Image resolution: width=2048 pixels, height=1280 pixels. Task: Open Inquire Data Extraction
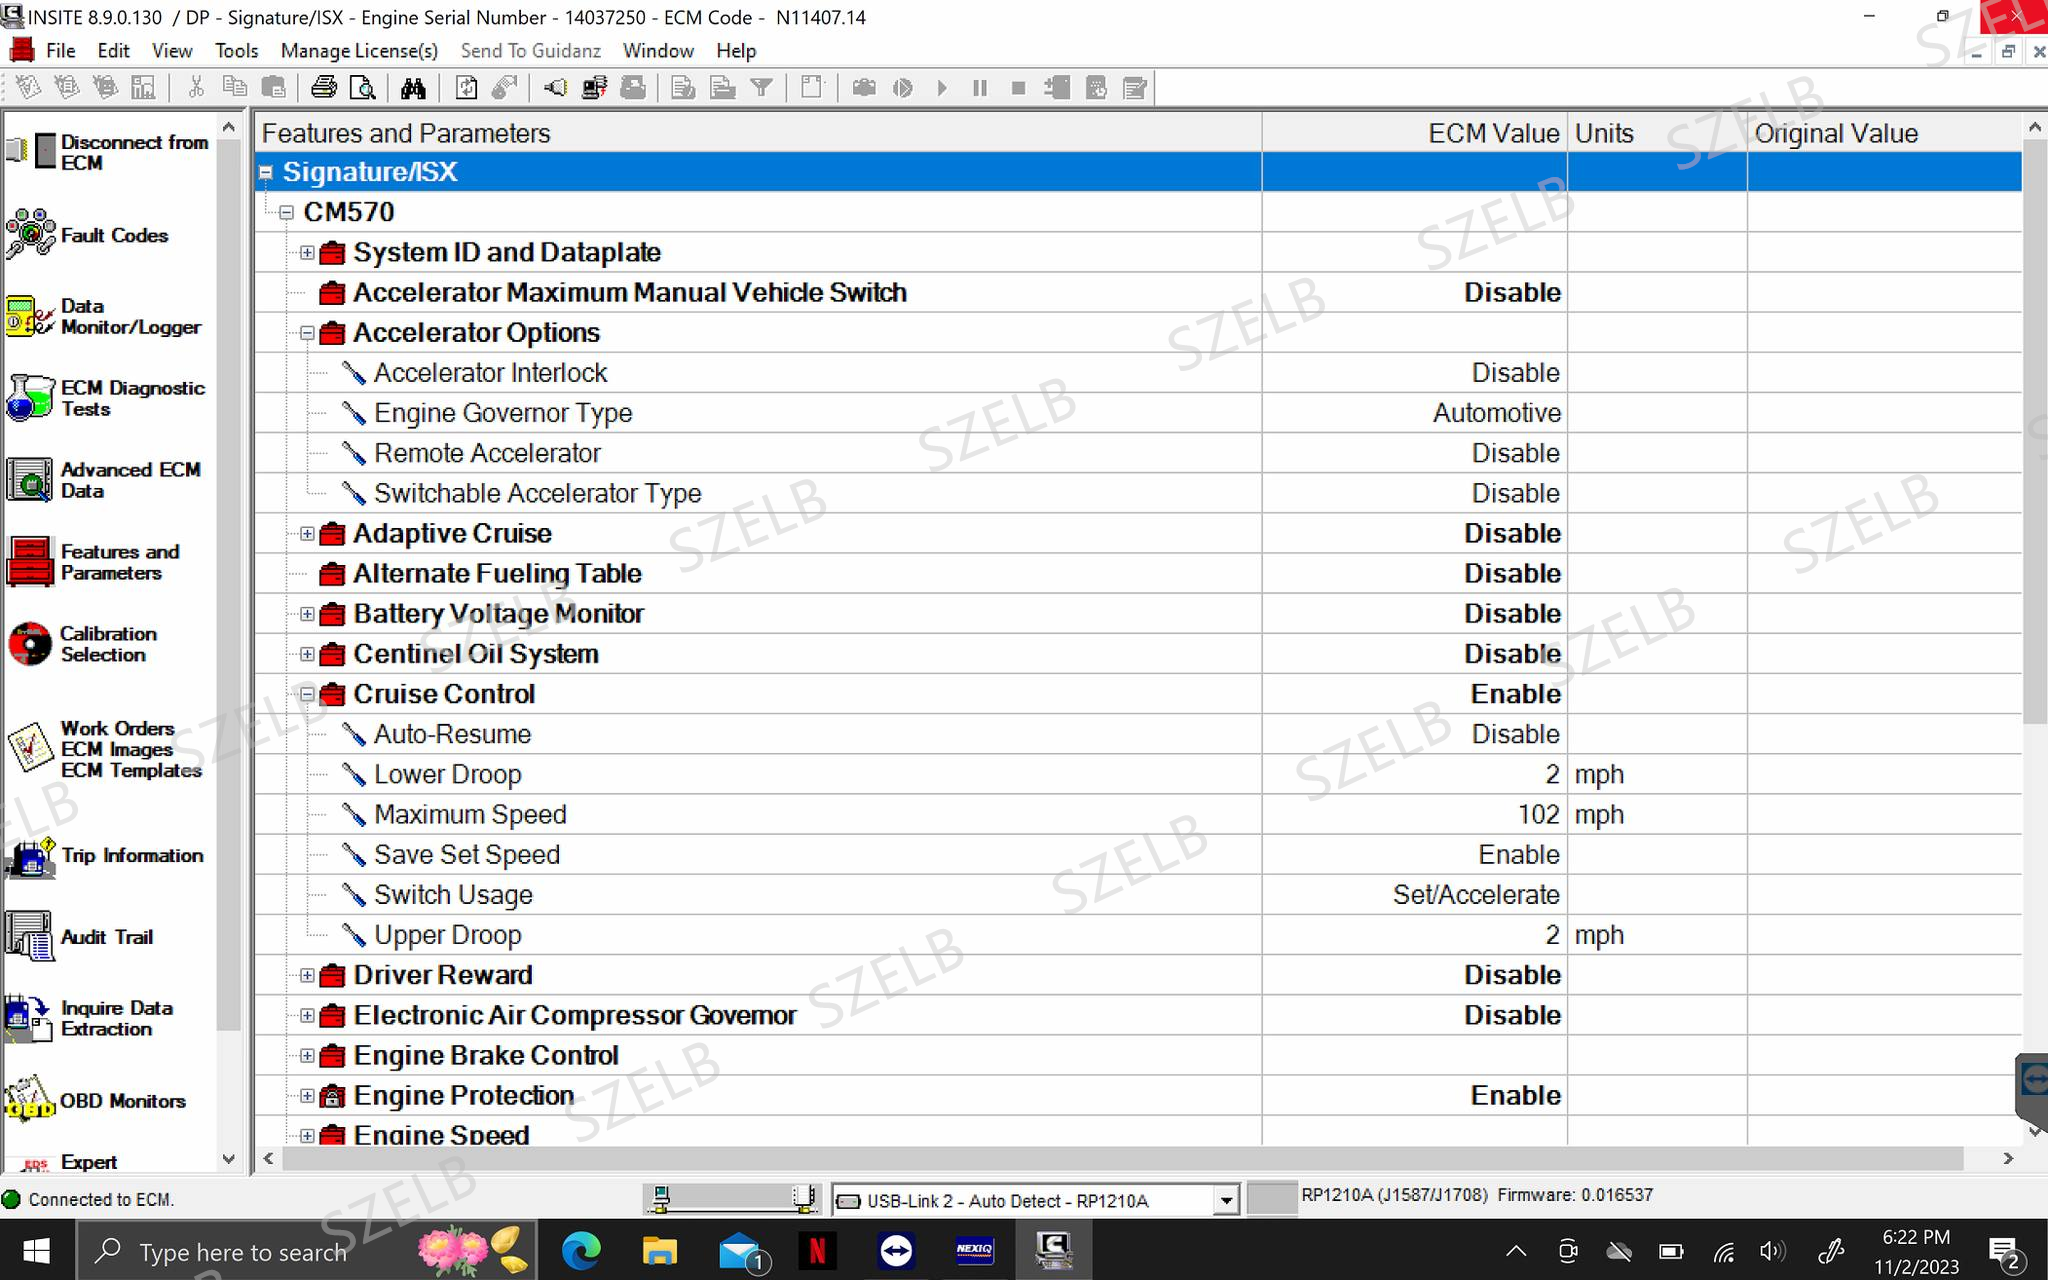(x=89, y=1018)
